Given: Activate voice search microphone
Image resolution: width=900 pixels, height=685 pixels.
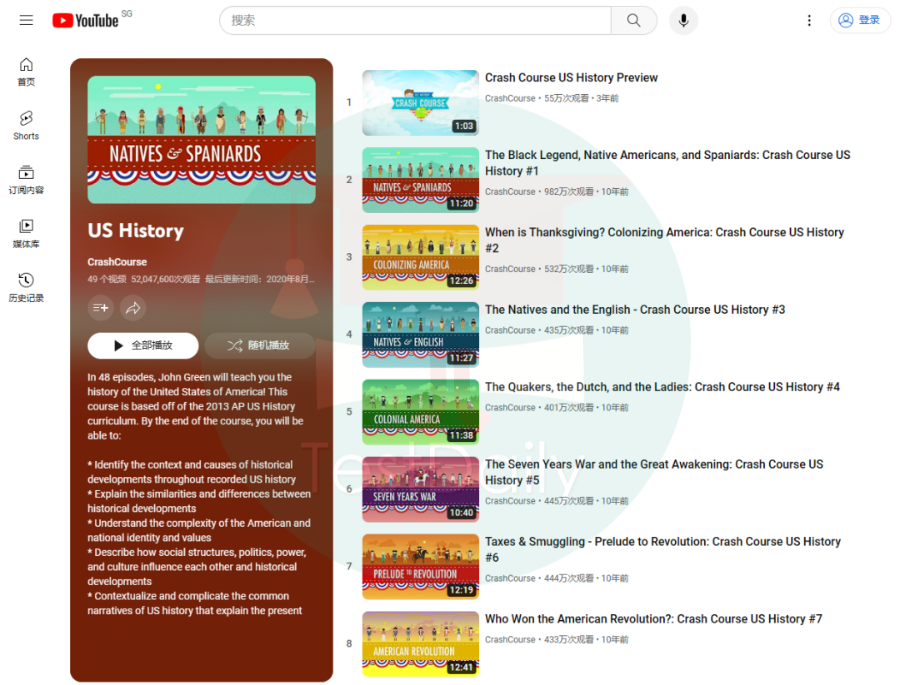Looking at the screenshot, I should (x=684, y=20).
